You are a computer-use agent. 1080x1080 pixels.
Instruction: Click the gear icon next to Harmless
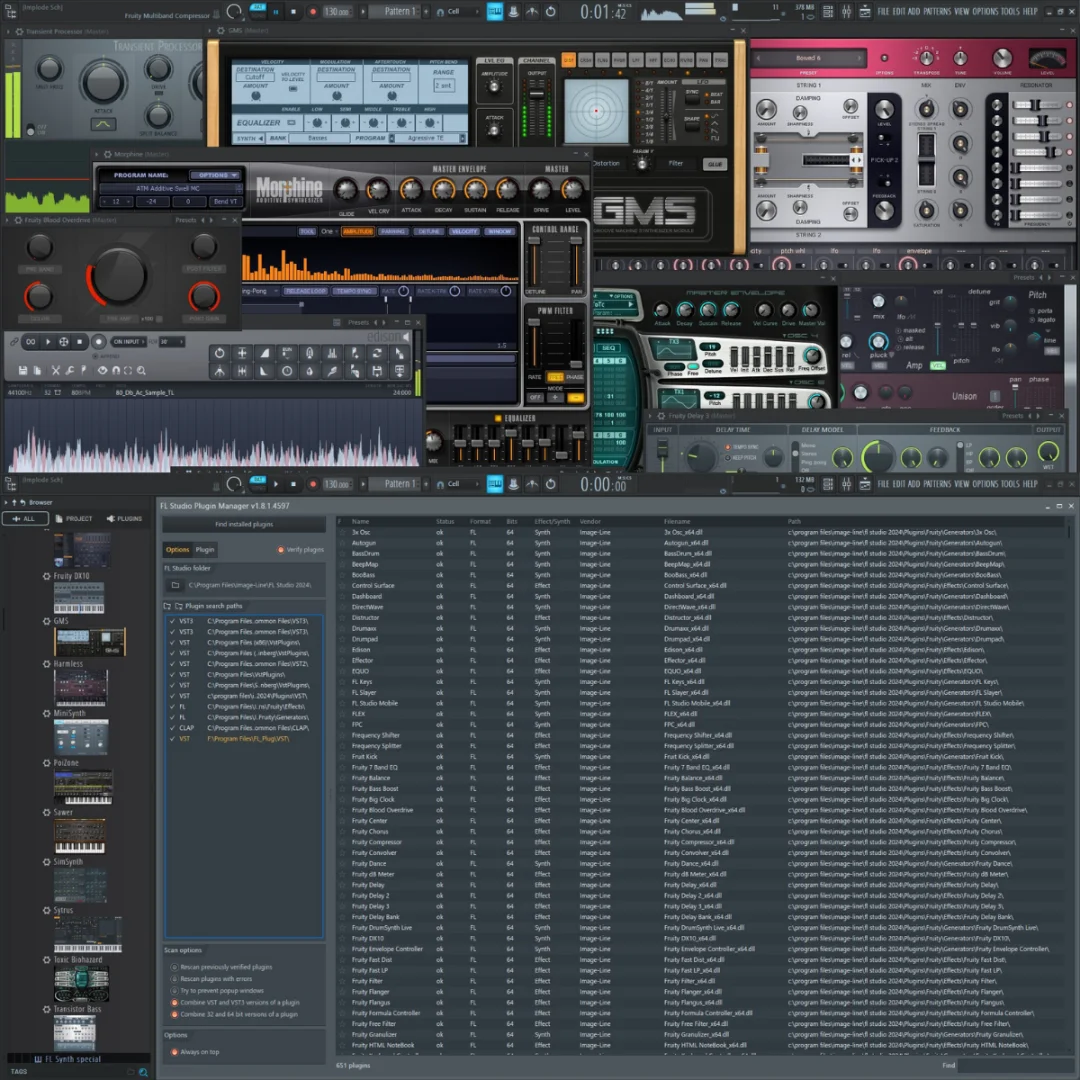pos(47,664)
